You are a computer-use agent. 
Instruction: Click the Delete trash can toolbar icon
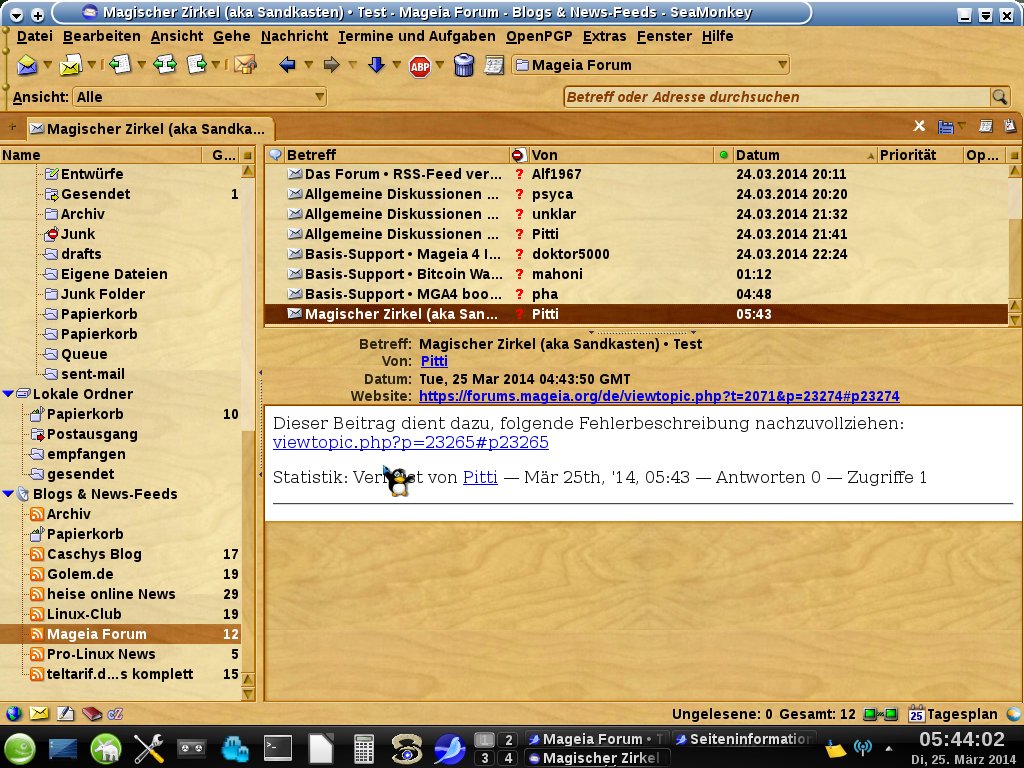[x=464, y=65]
